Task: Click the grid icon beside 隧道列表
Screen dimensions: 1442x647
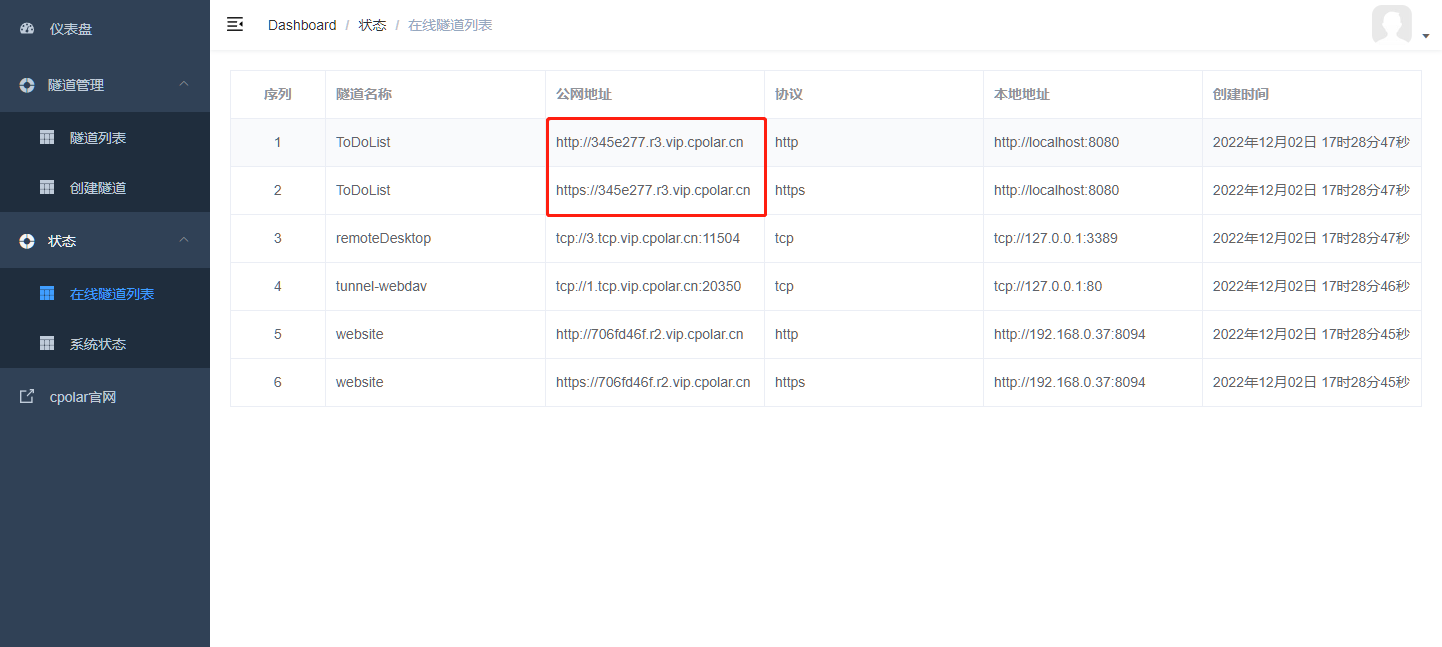Action: click(47, 137)
